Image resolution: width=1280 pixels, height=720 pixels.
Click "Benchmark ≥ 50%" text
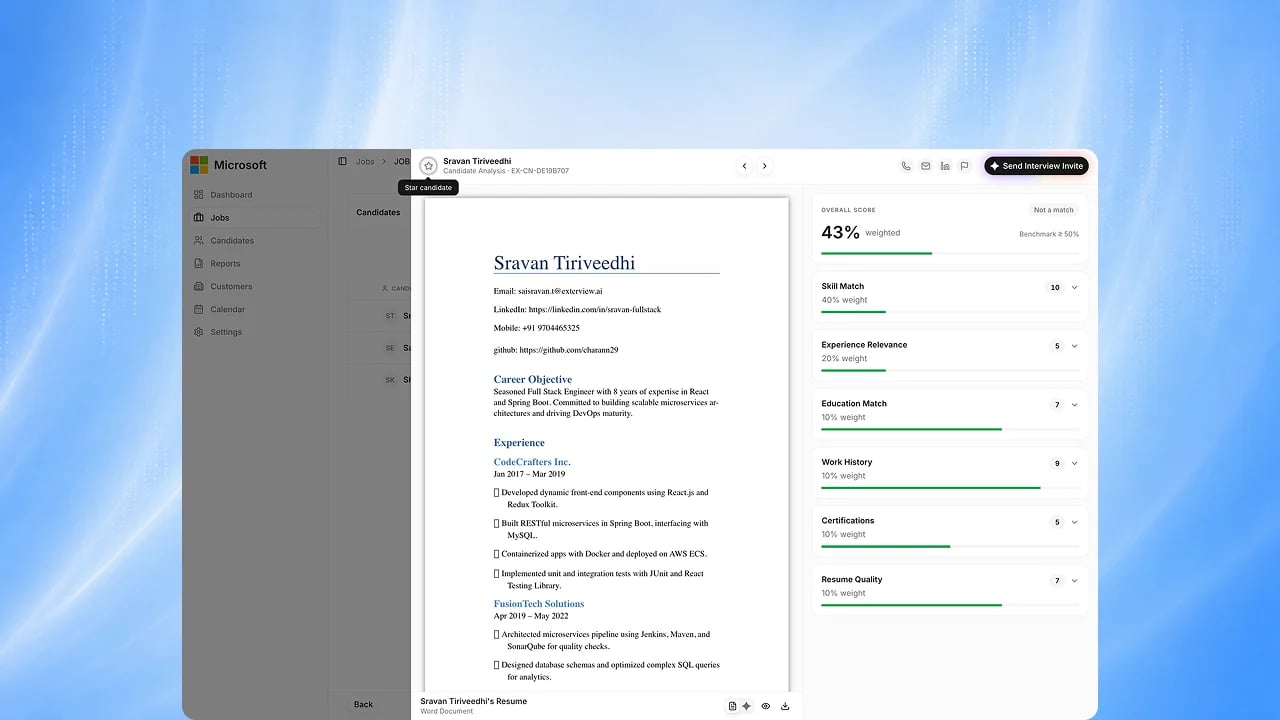(1049, 234)
